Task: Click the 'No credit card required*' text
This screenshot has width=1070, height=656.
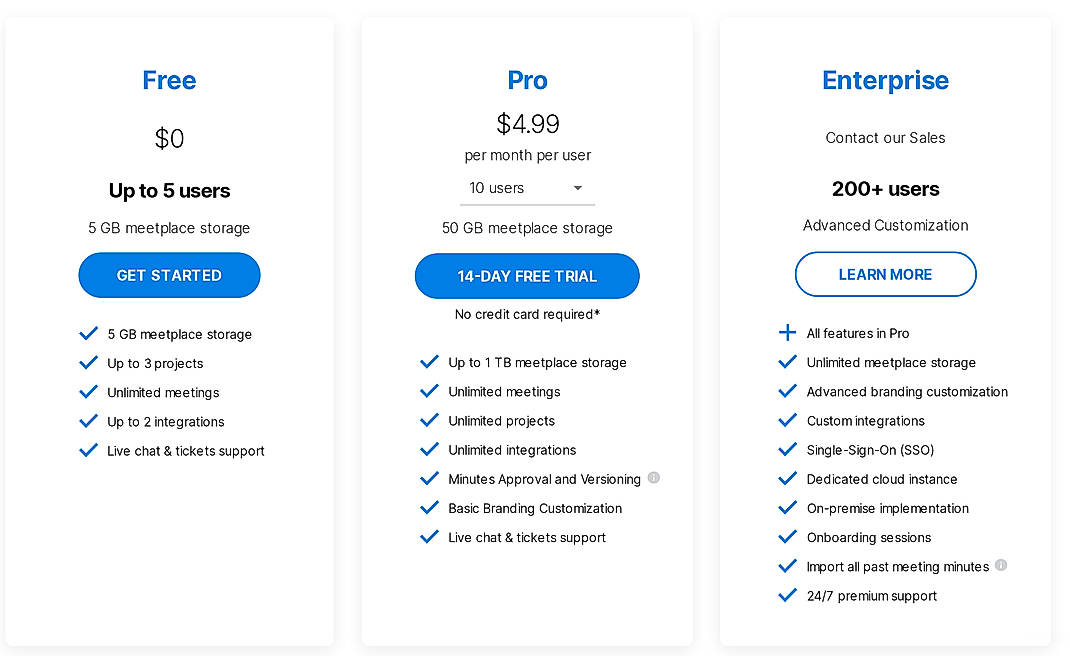Action: click(x=527, y=314)
